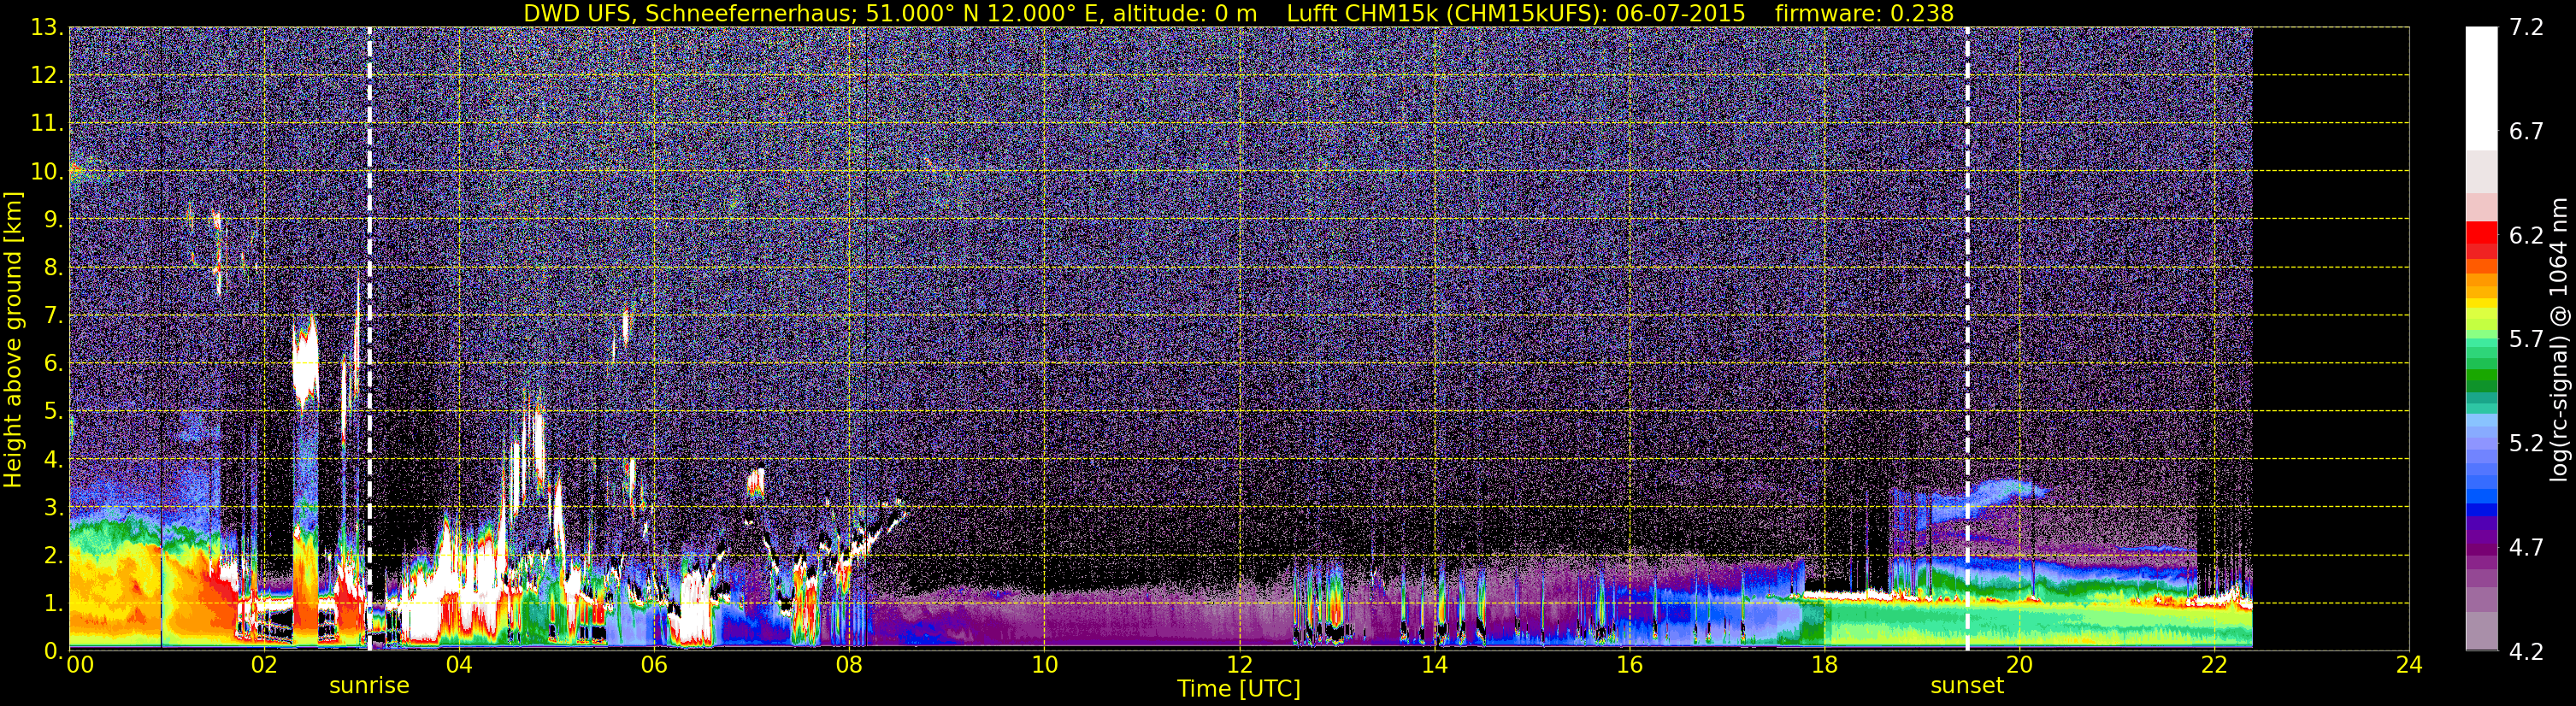This screenshot has width=2576, height=706.
Task: Click the 'sunset' label under the axis
Action: (1967, 686)
